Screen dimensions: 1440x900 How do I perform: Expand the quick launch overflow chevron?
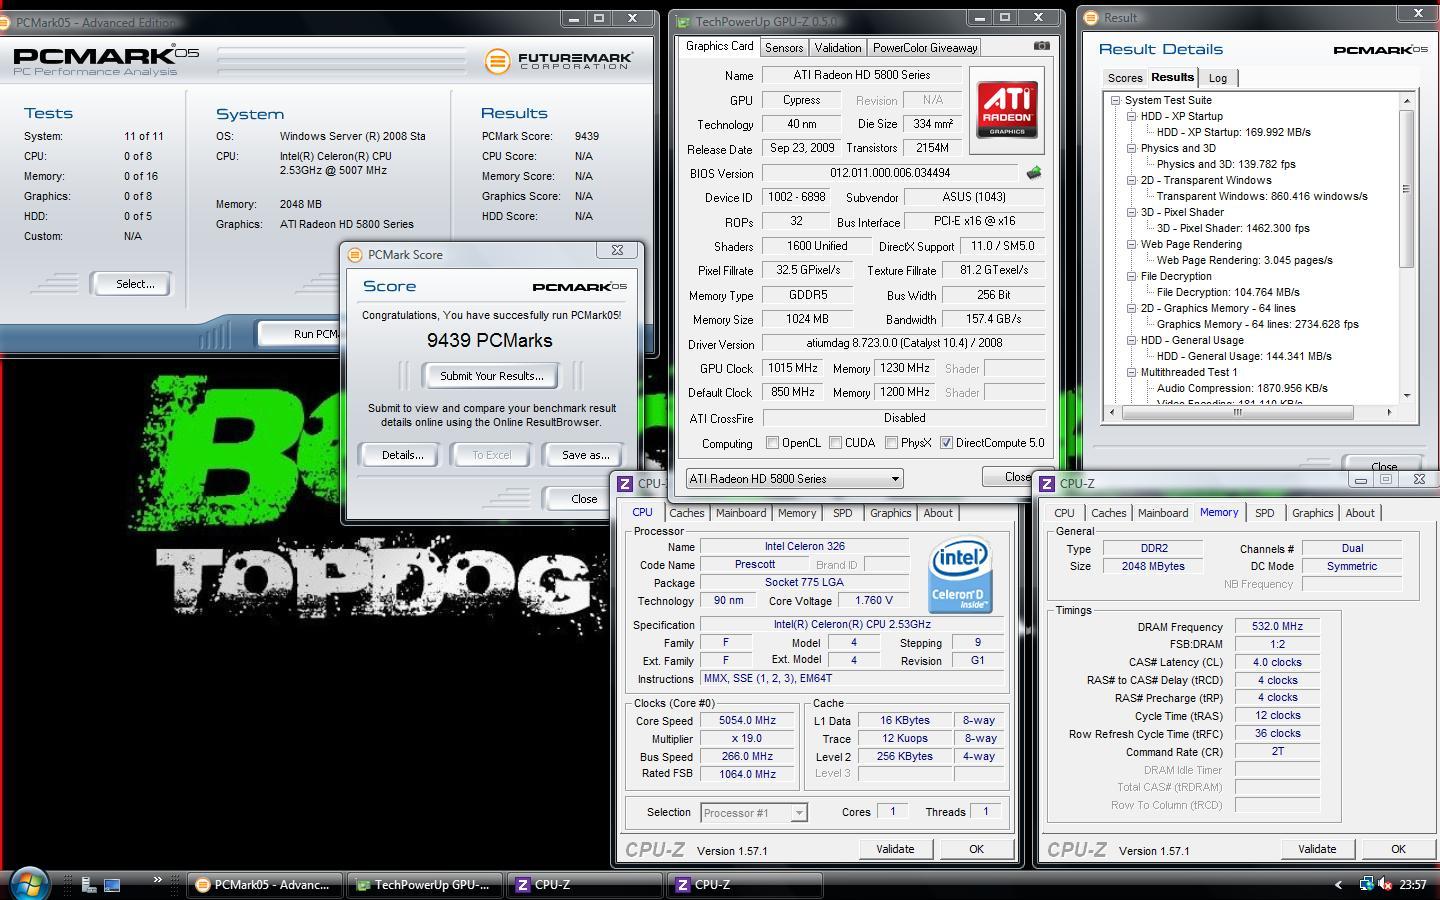[157, 880]
